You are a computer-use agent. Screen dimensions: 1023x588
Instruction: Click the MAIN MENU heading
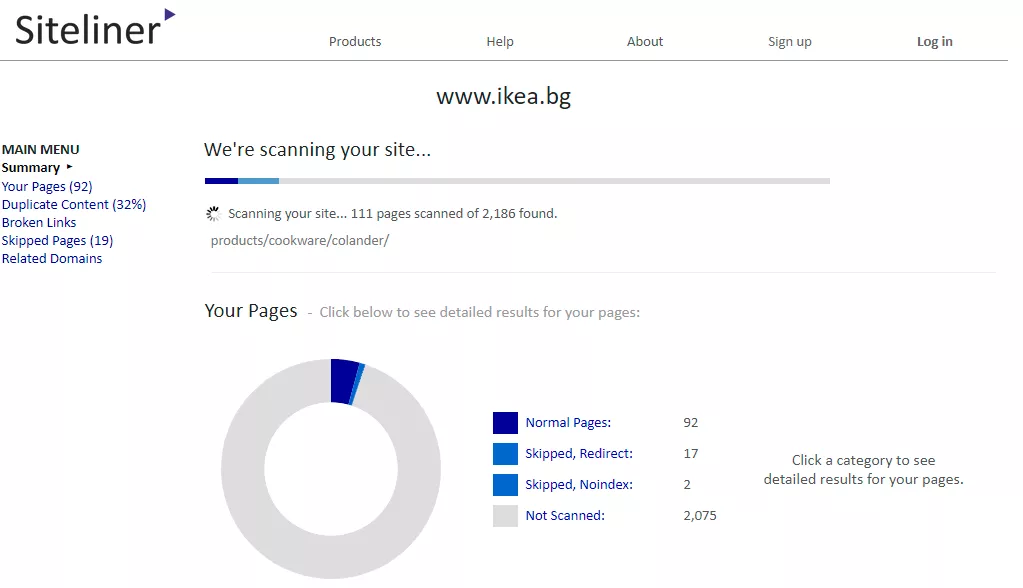pyautogui.click(x=40, y=149)
